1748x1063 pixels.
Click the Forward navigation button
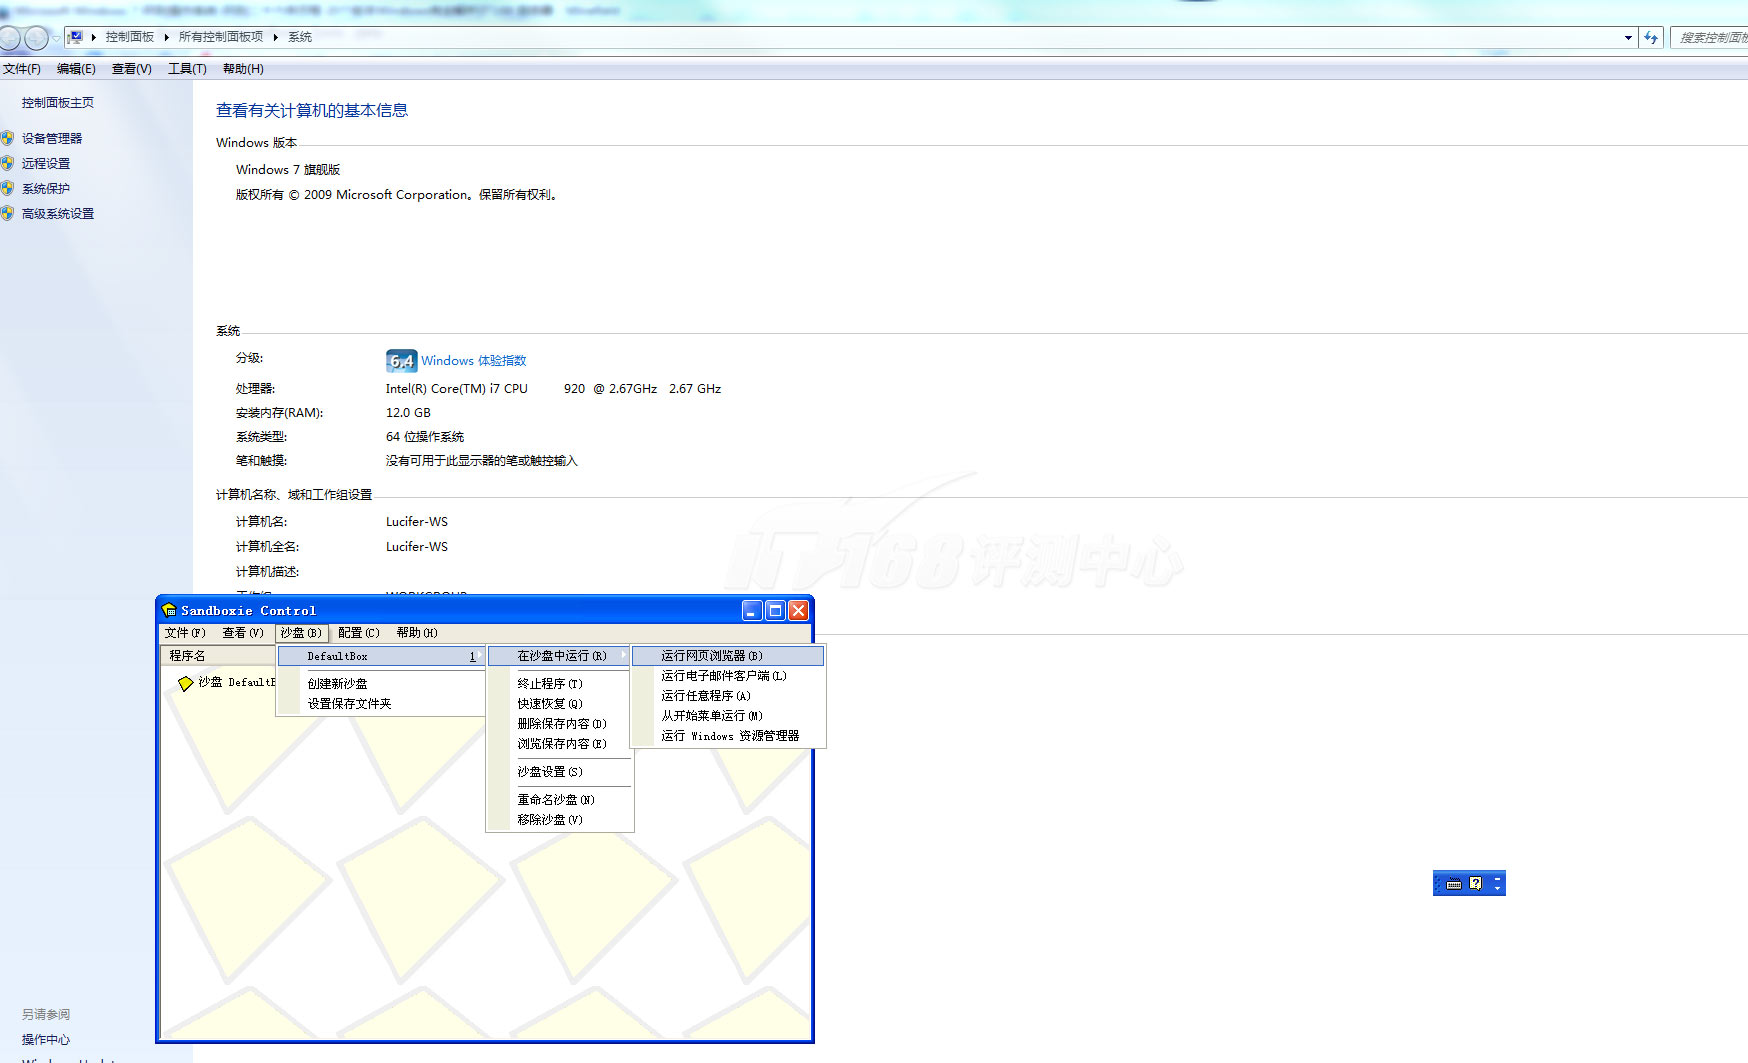point(36,38)
